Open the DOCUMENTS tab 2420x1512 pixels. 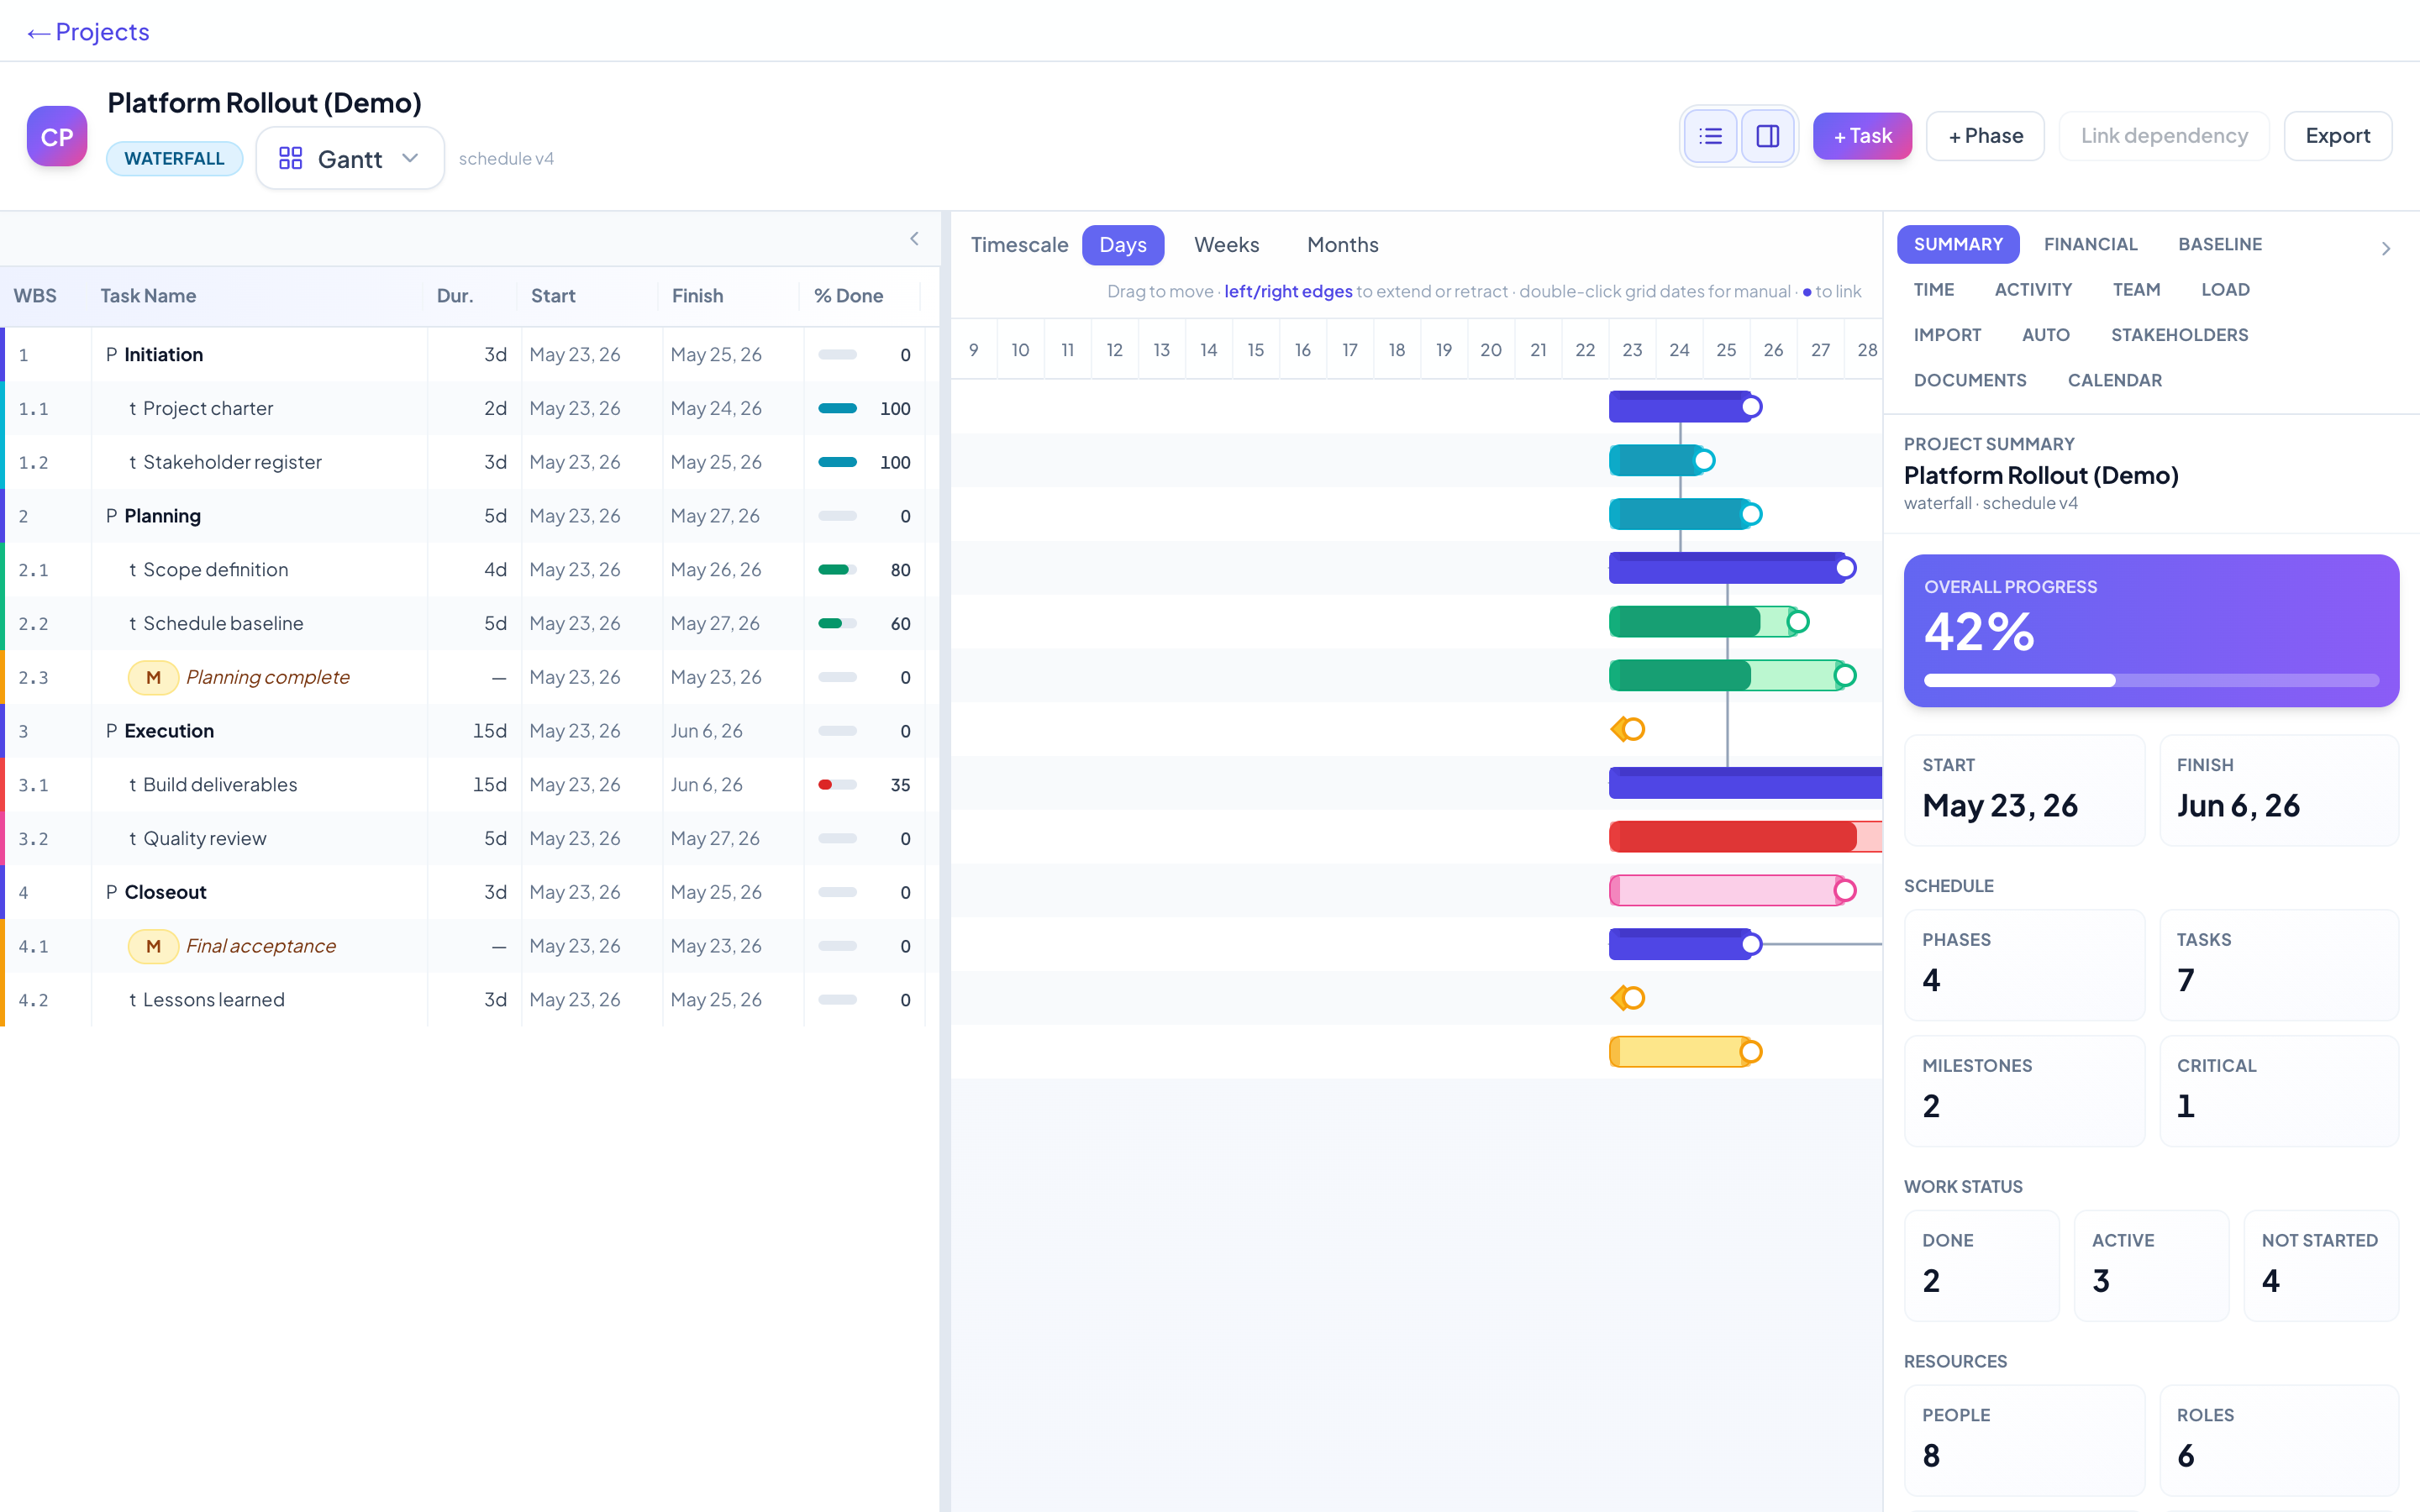[1969, 381]
